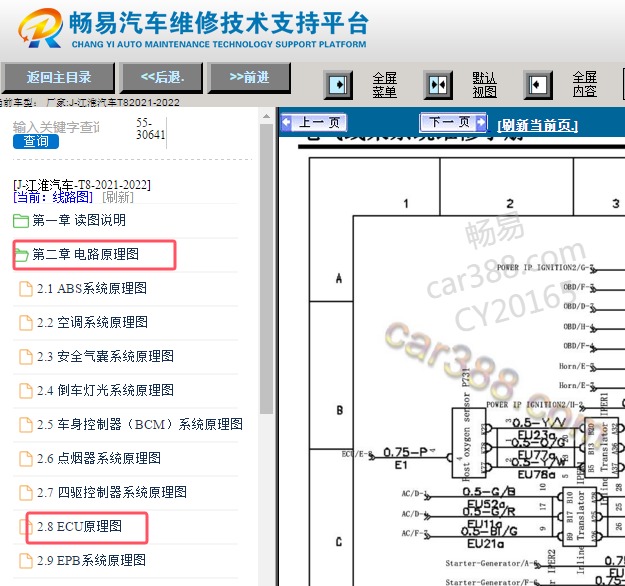Click the E1 label in diagram

[401, 465]
